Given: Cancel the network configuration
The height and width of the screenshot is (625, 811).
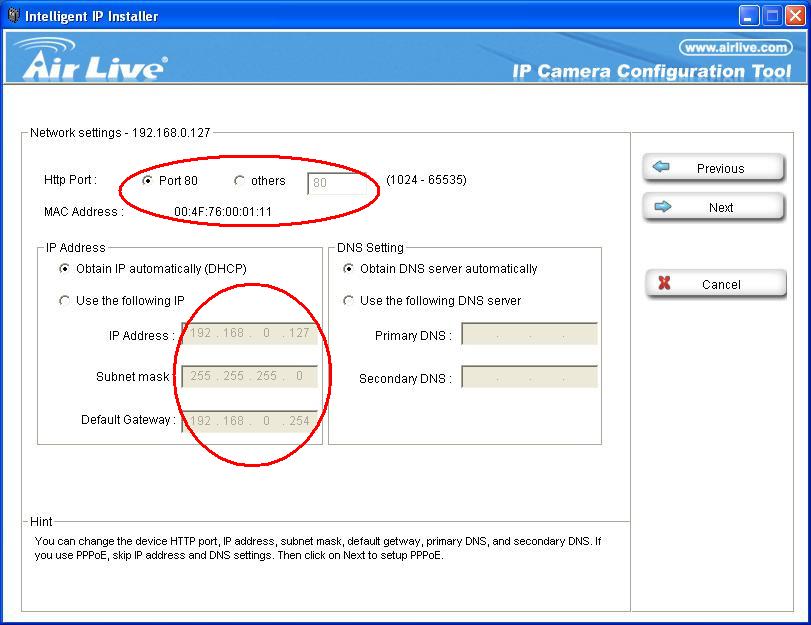Looking at the screenshot, I should [x=715, y=285].
